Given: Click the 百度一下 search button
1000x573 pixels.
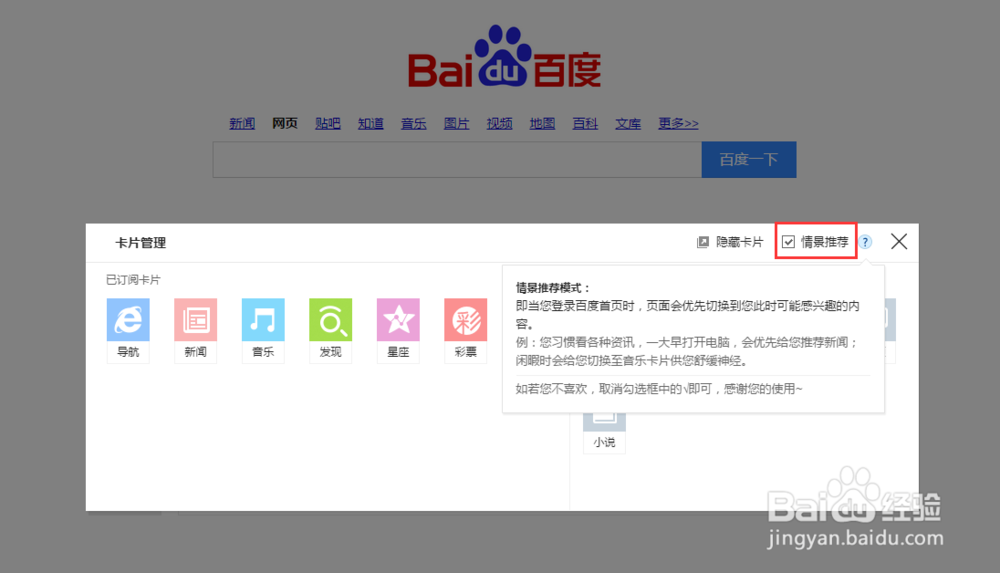Looking at the screenshot, I should tap(749, 160).
